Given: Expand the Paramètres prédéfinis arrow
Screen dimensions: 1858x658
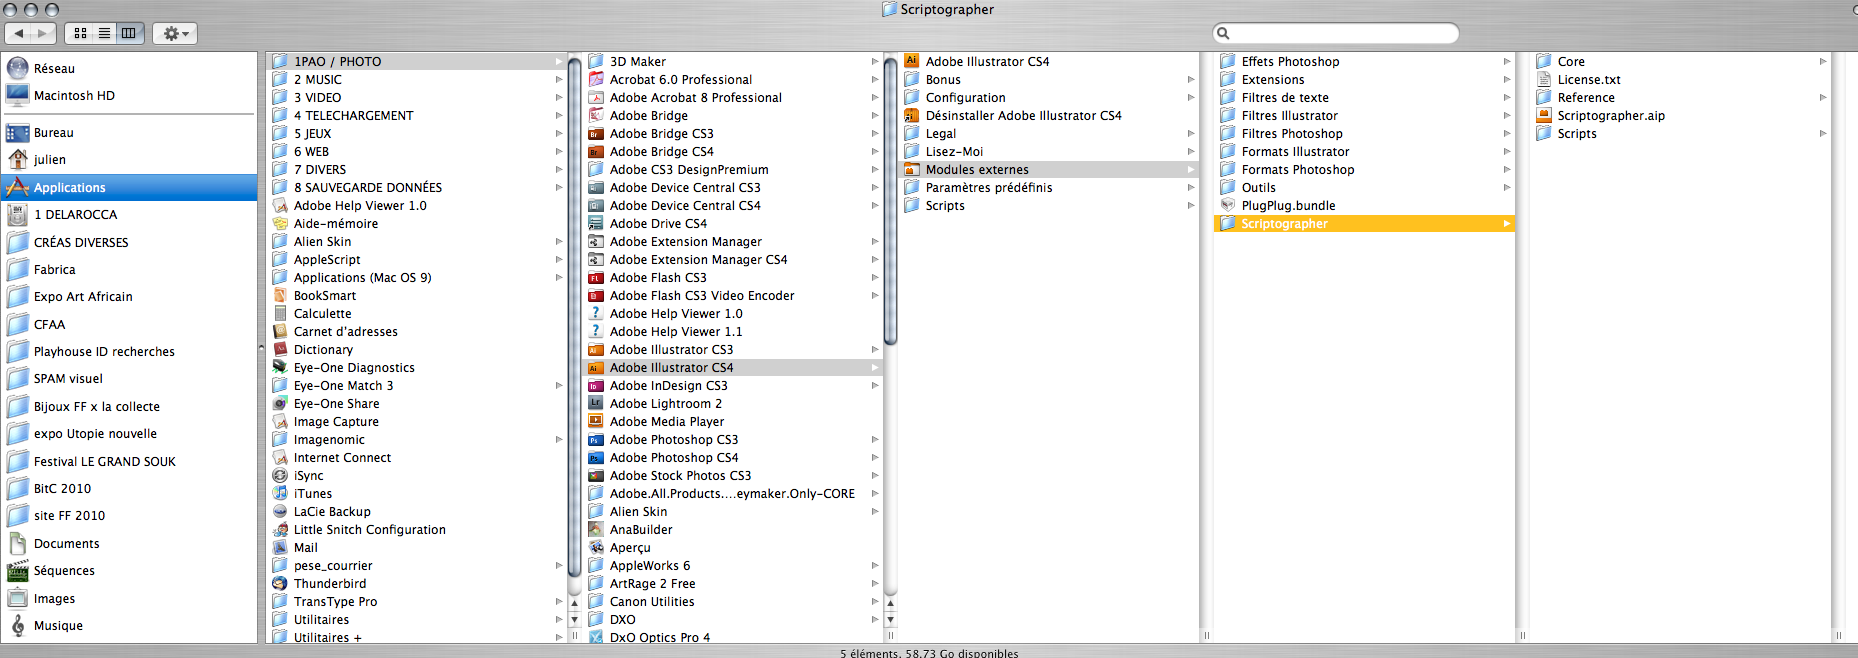Looking at the screenshot, I should point(1191,188).
